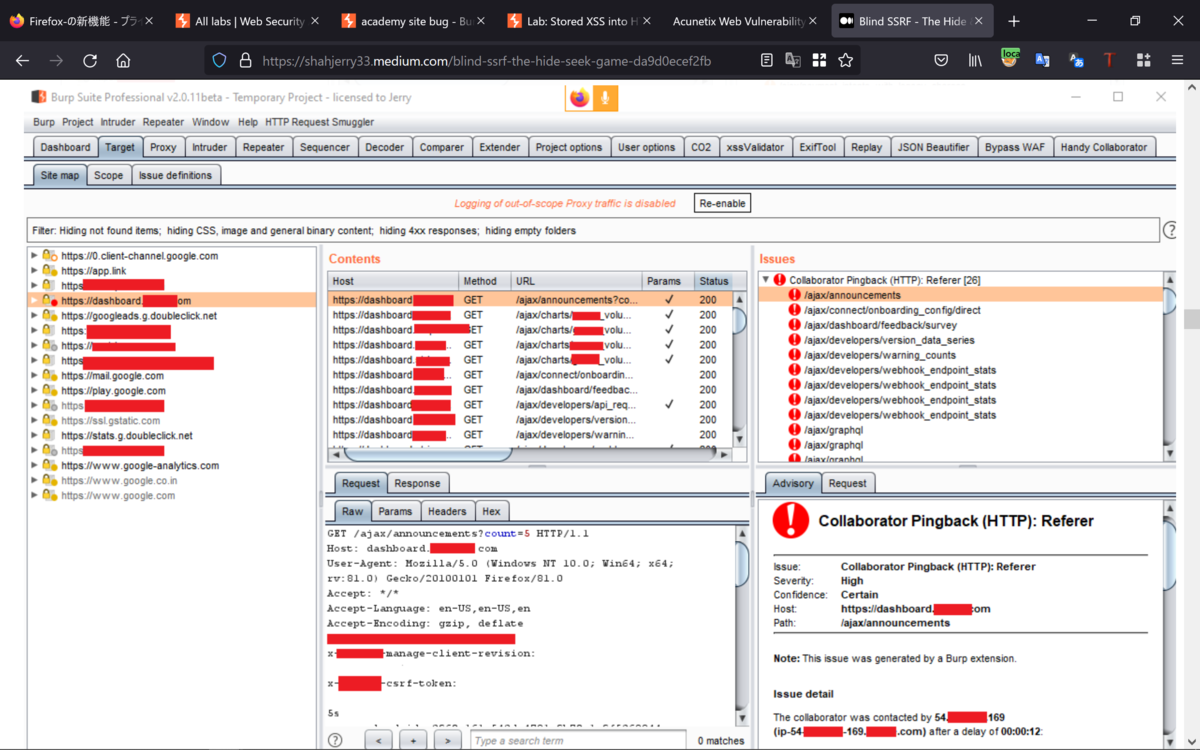
Task: Click the red T extension icon
Action: coord(1109,61)
